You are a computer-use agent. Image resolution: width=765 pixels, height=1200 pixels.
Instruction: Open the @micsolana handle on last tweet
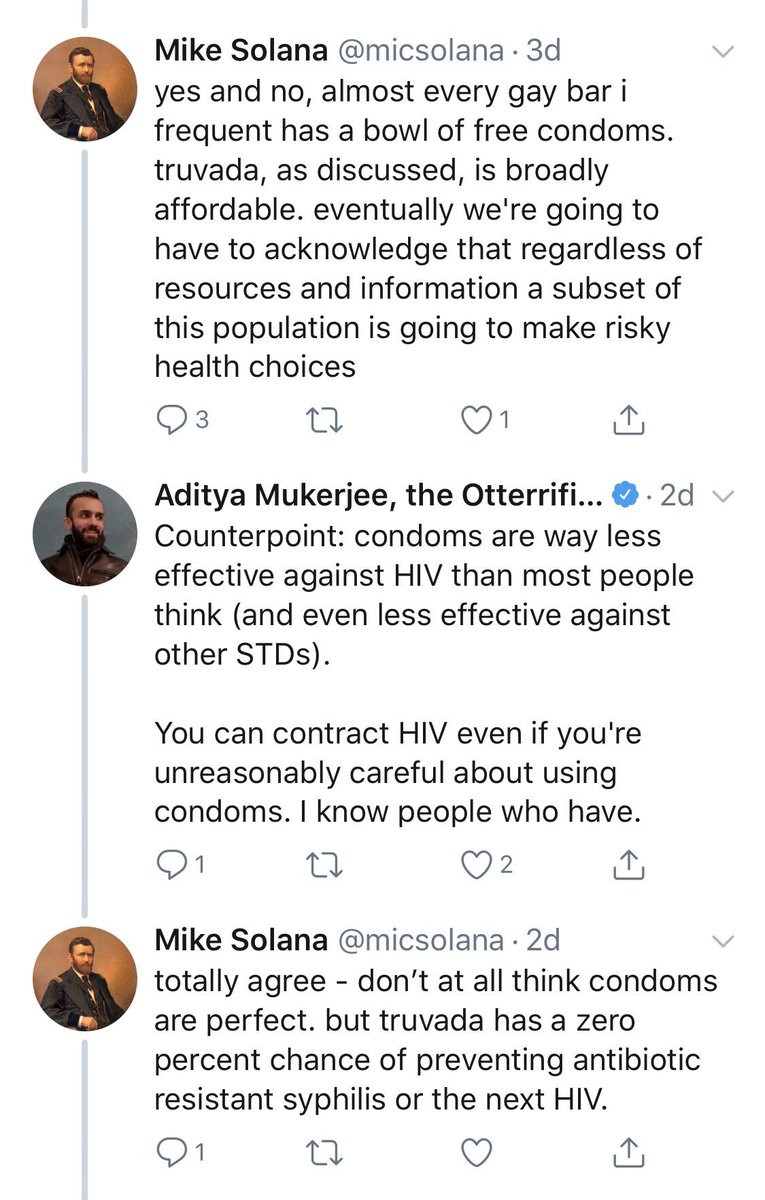(x=419, y=940)
